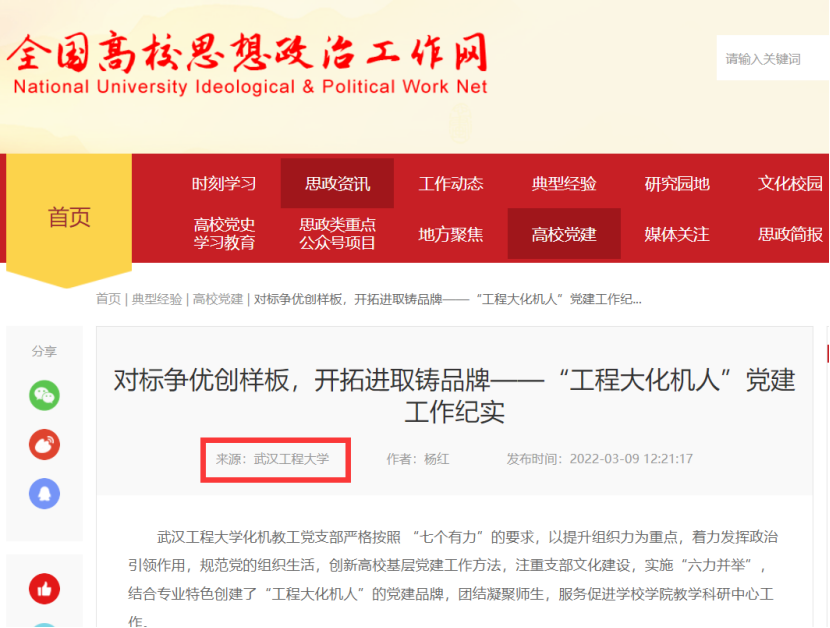
Task: Like the article with thumbs-up icon
Action: click(x=44, y=589)
